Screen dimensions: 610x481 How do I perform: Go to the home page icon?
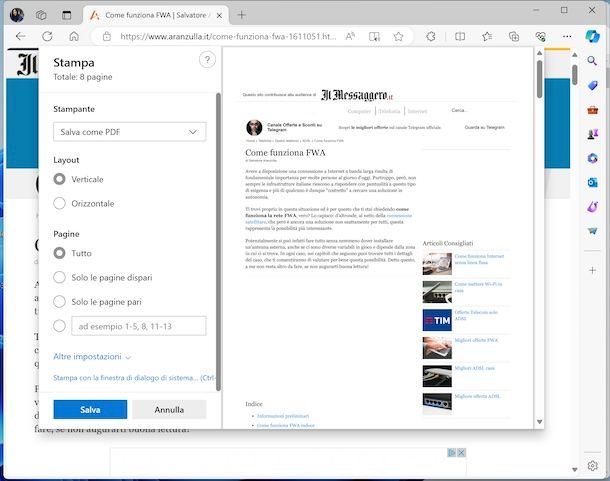(74, 36)
